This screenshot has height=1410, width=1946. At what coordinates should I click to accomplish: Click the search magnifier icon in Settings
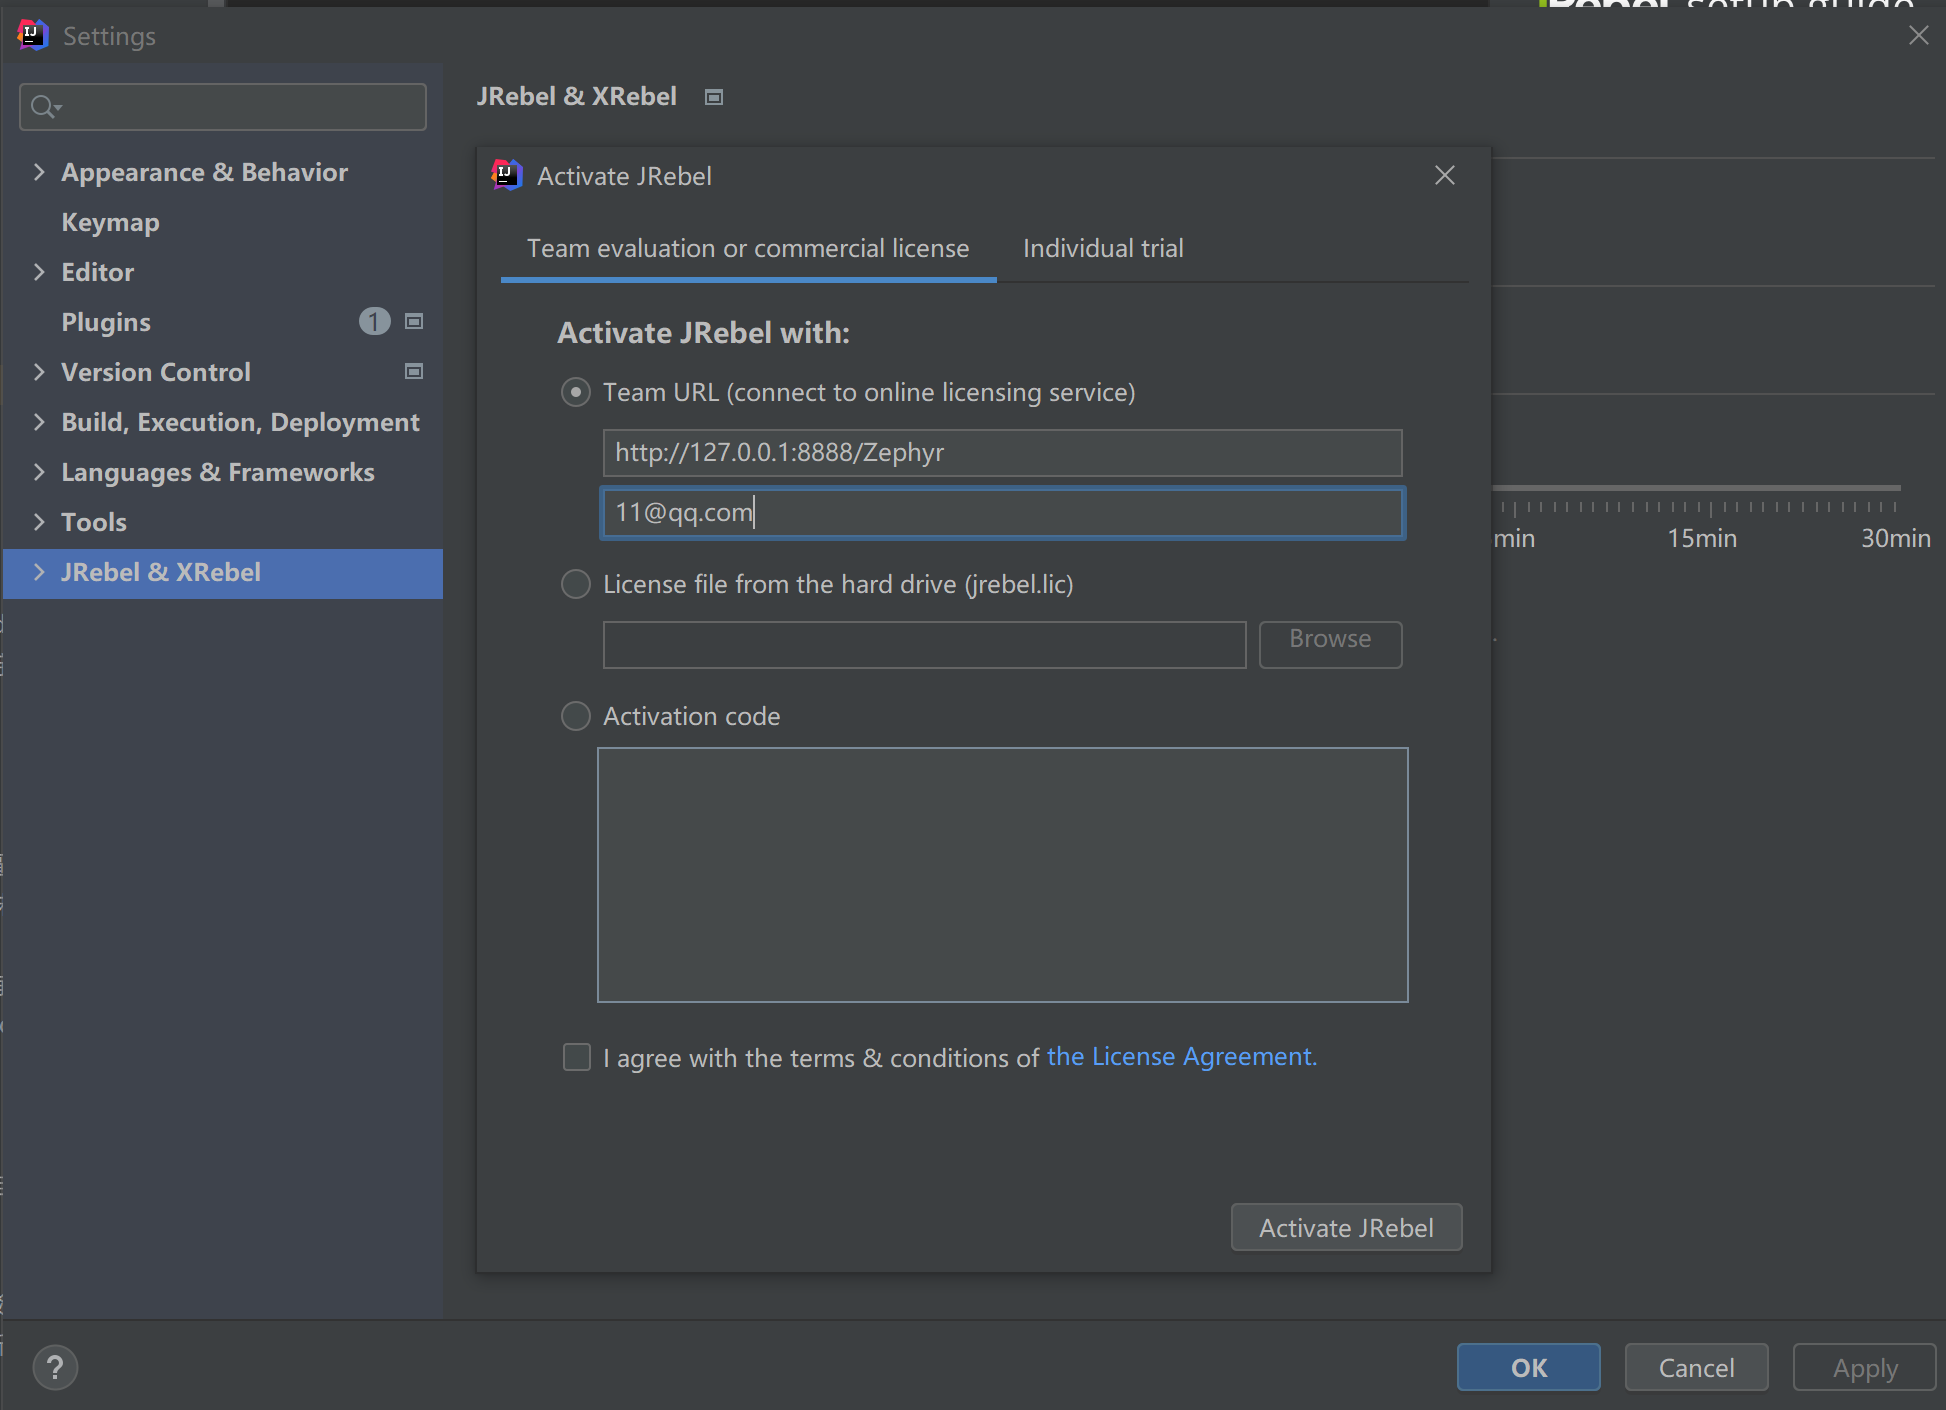[x=45, y=106]
